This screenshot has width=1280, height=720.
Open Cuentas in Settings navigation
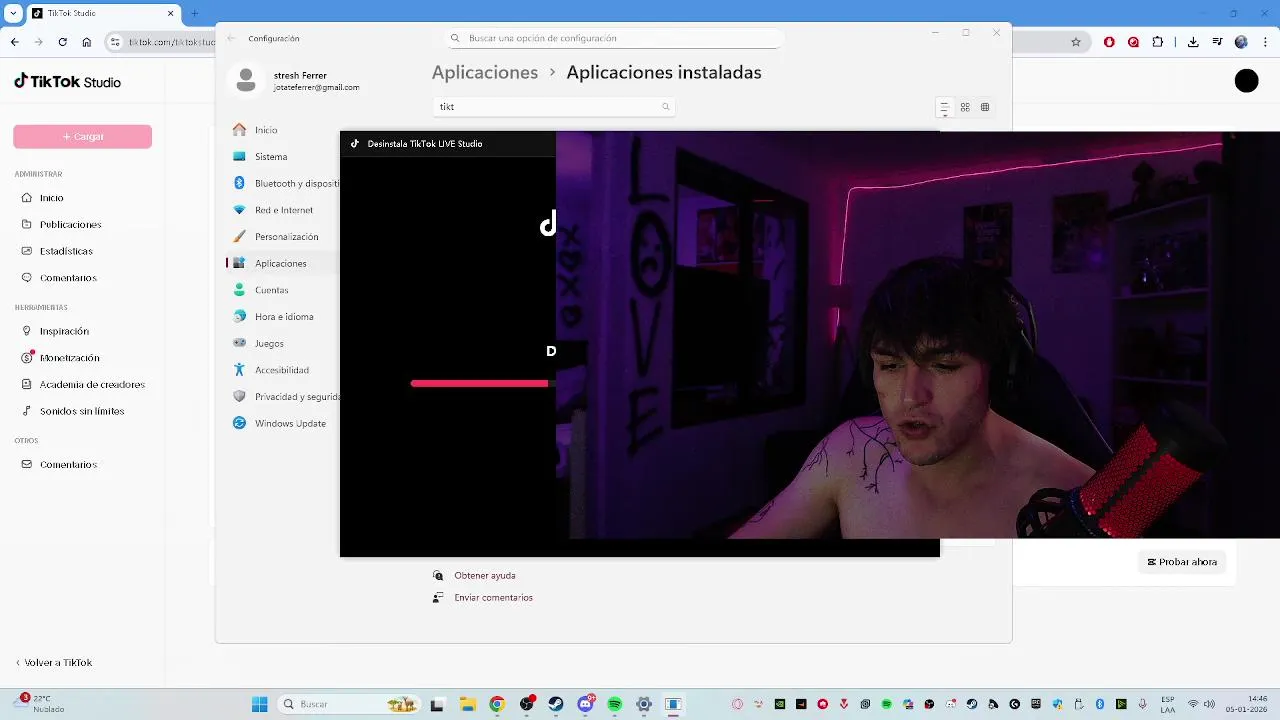coord(271,290)
